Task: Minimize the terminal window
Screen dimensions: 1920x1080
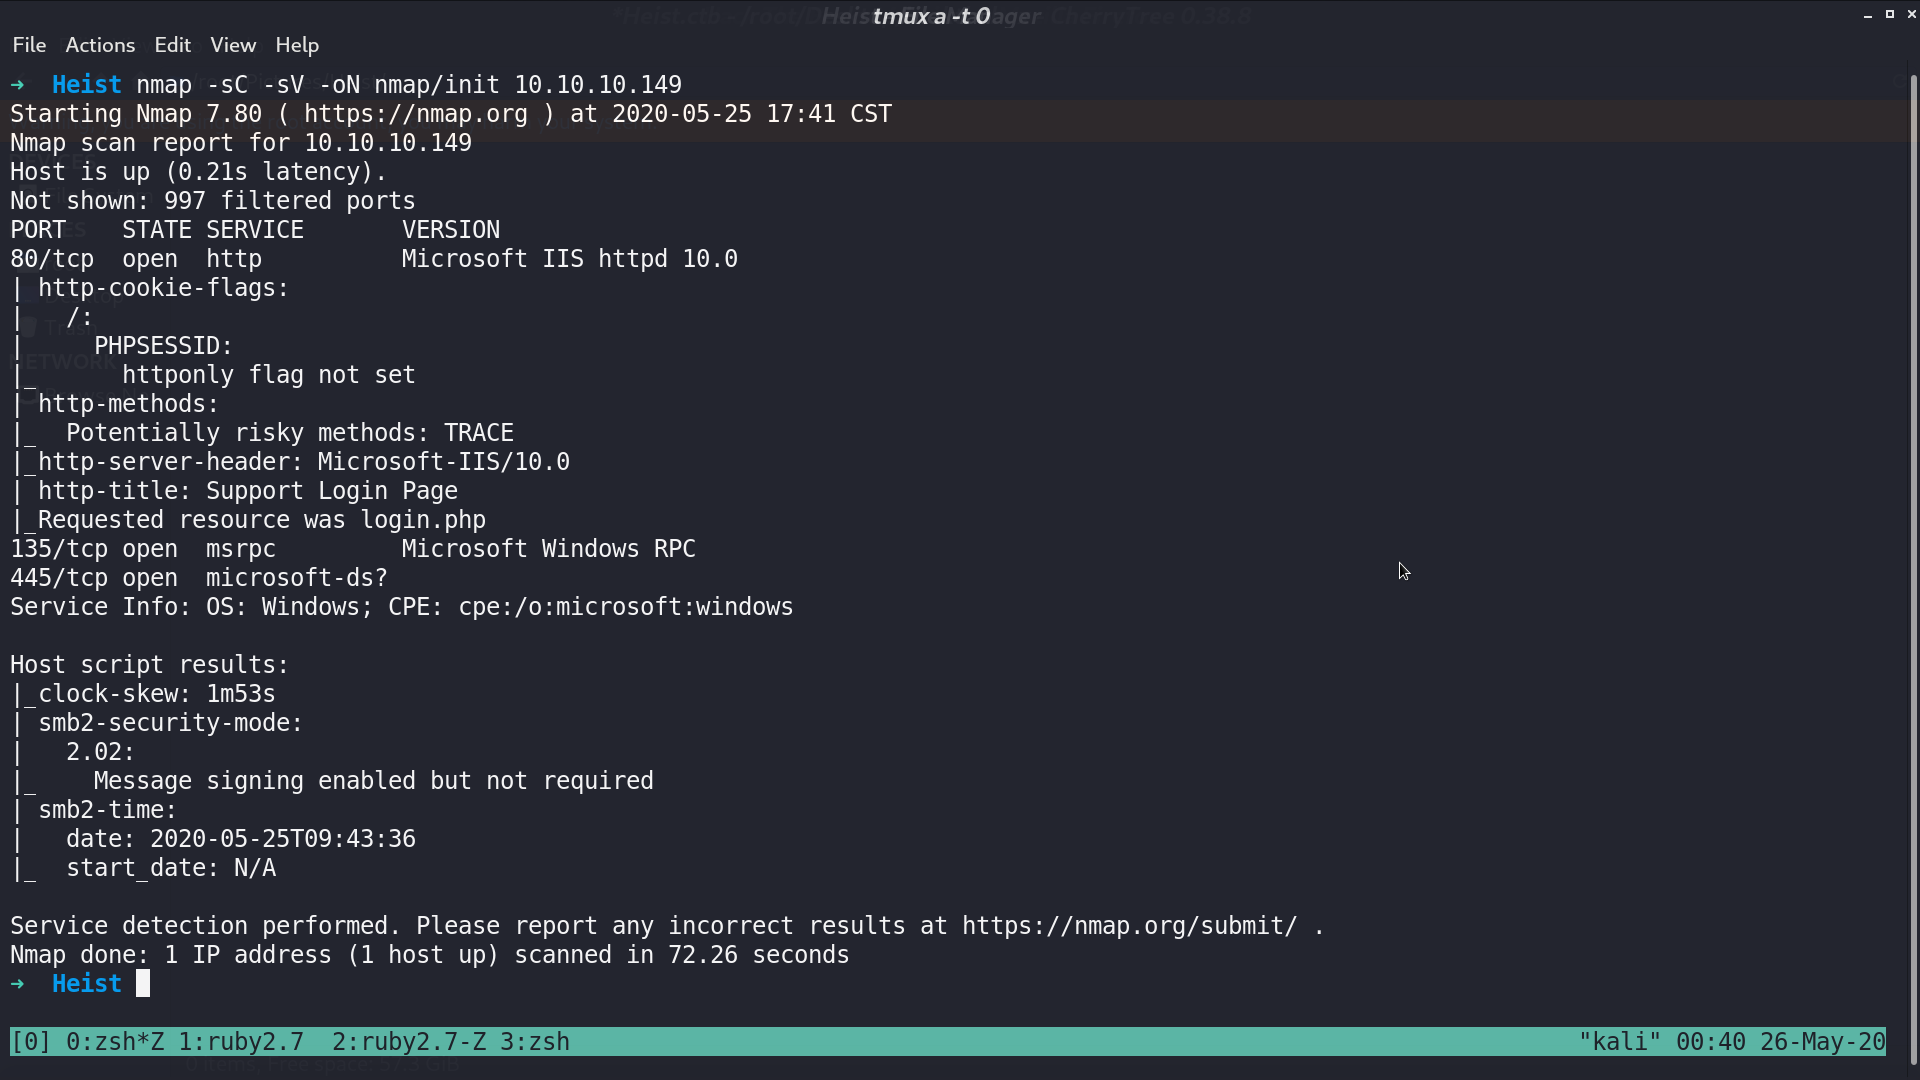Action: tap(1868, 15)
